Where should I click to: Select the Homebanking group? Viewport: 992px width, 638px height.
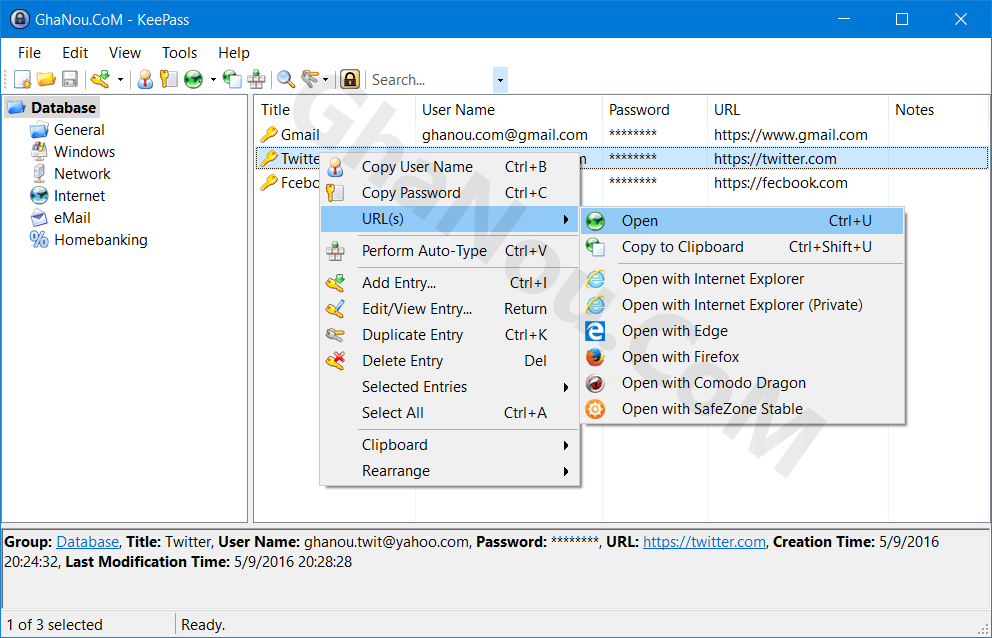(x=101, y=240)
